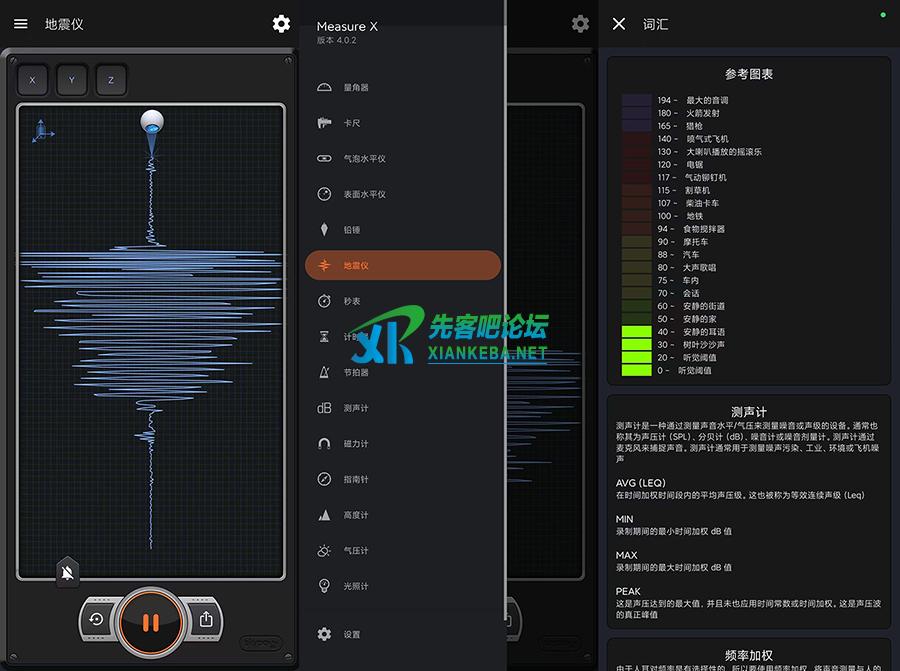
Task: Select the 指南针 compass tool
Action: coord(356,479)
